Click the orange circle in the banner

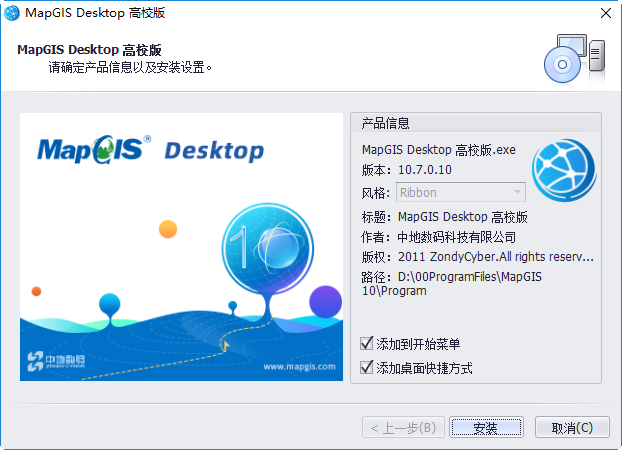click(168, 228)
